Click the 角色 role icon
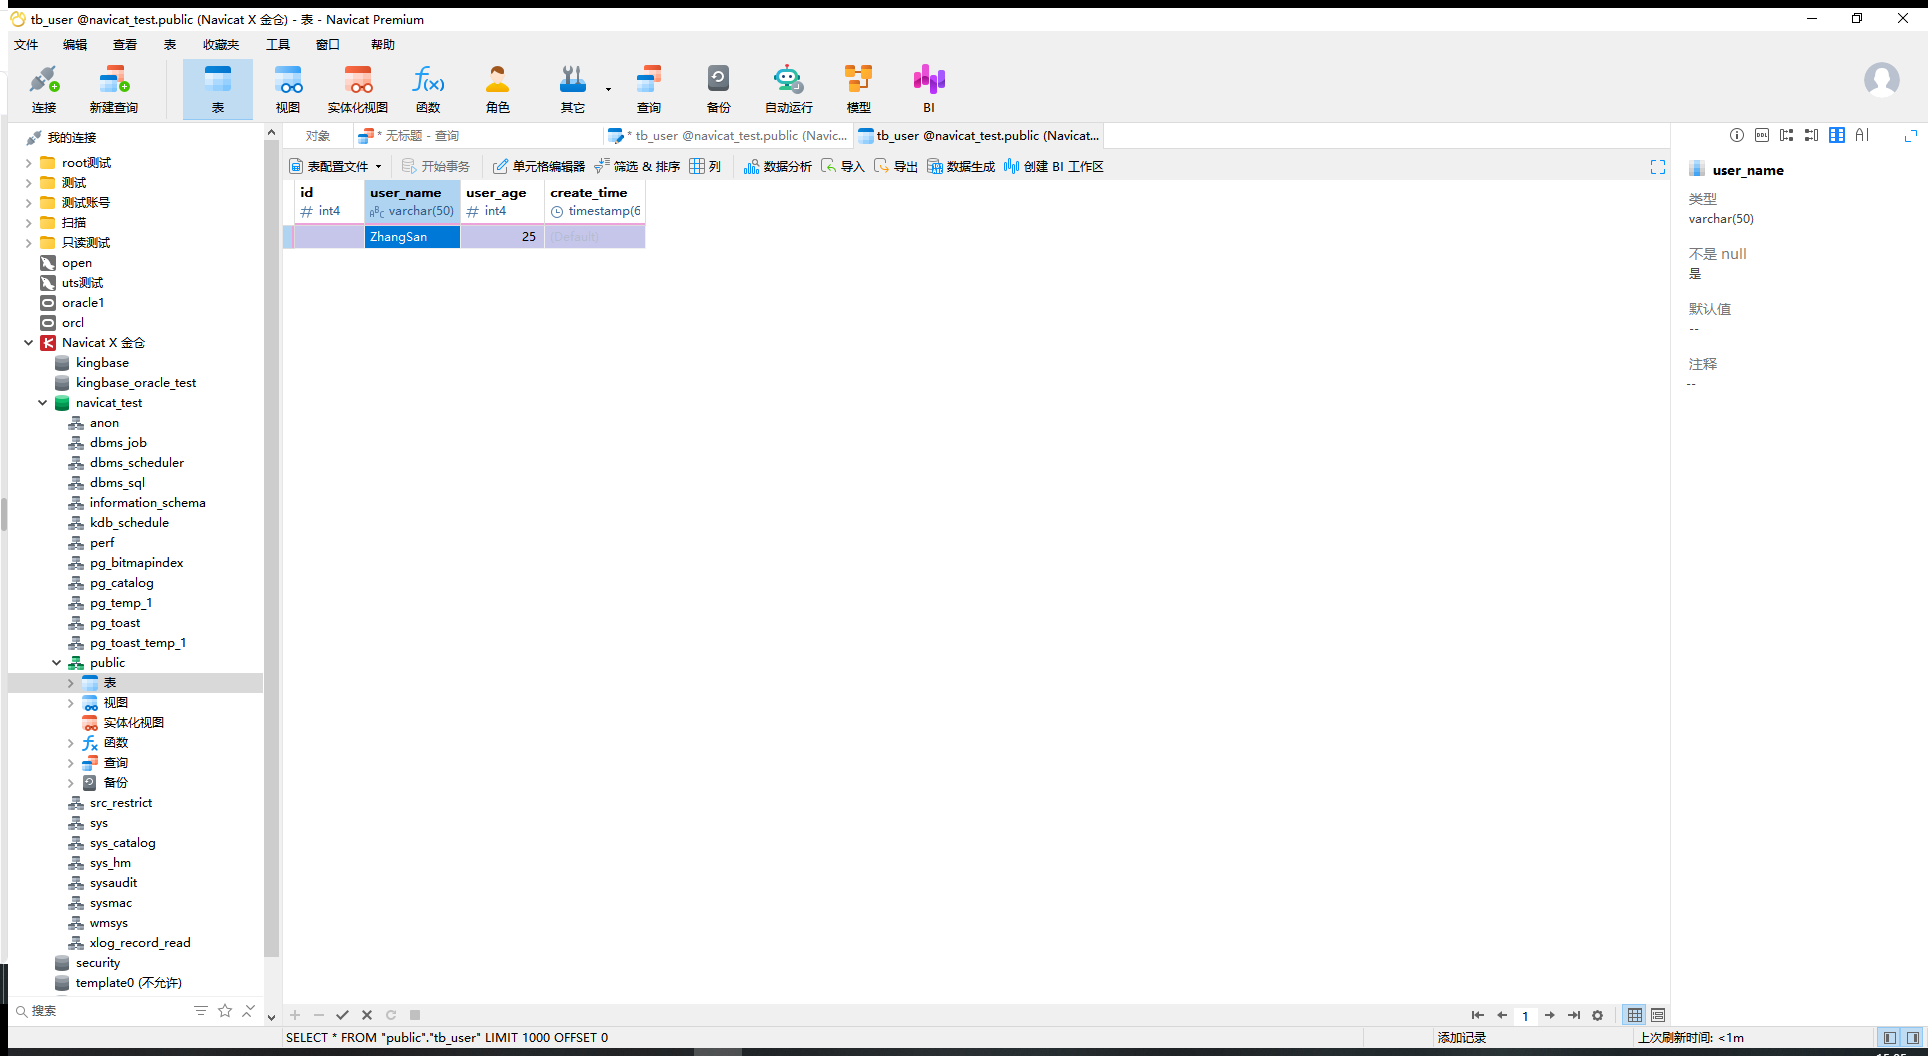The height and width of the screenshot is (1056, 1928). click(x=497, y=89)
